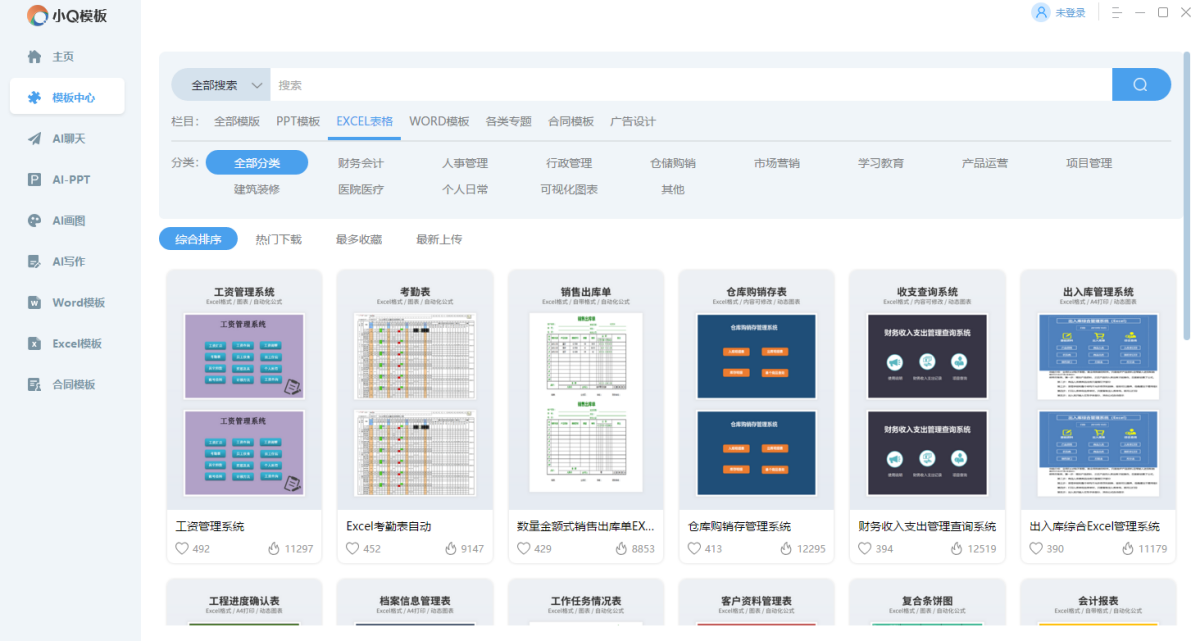1200x641 pixels.
Task: Switch to the PPT模板 tab
Action: (x=298, y=121)
